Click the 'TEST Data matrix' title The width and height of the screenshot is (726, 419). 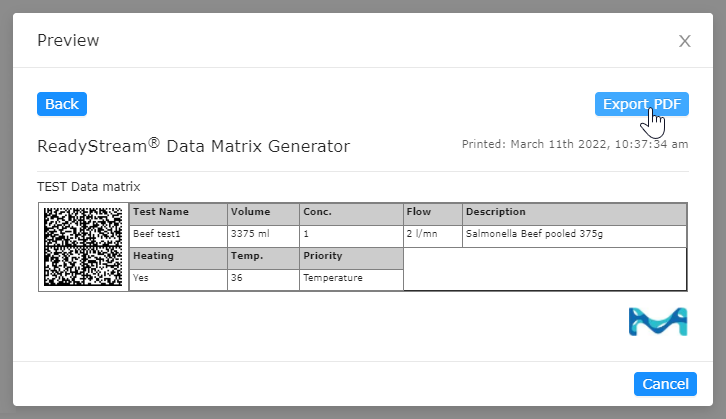pyautogui.click(x=88, y=187)
